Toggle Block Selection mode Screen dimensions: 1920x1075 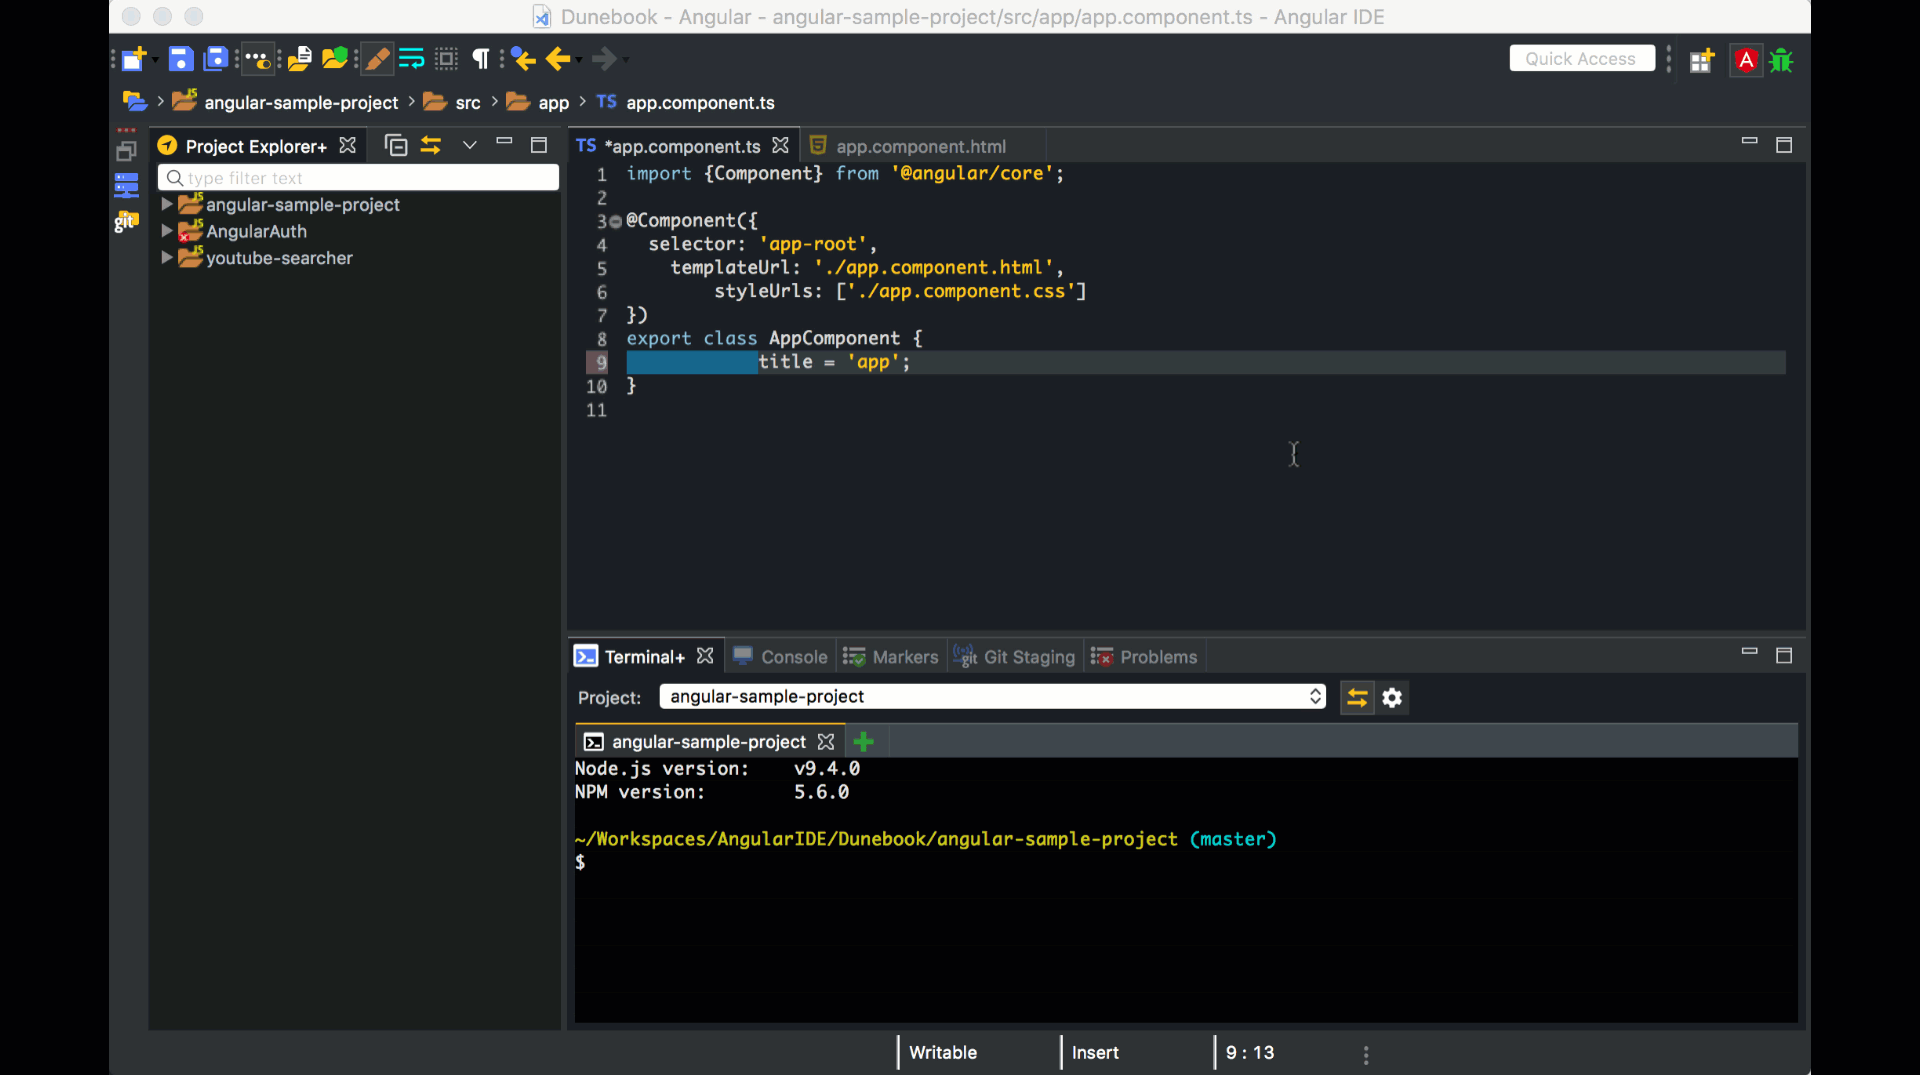pyautogui.click(x=447, y=60)
